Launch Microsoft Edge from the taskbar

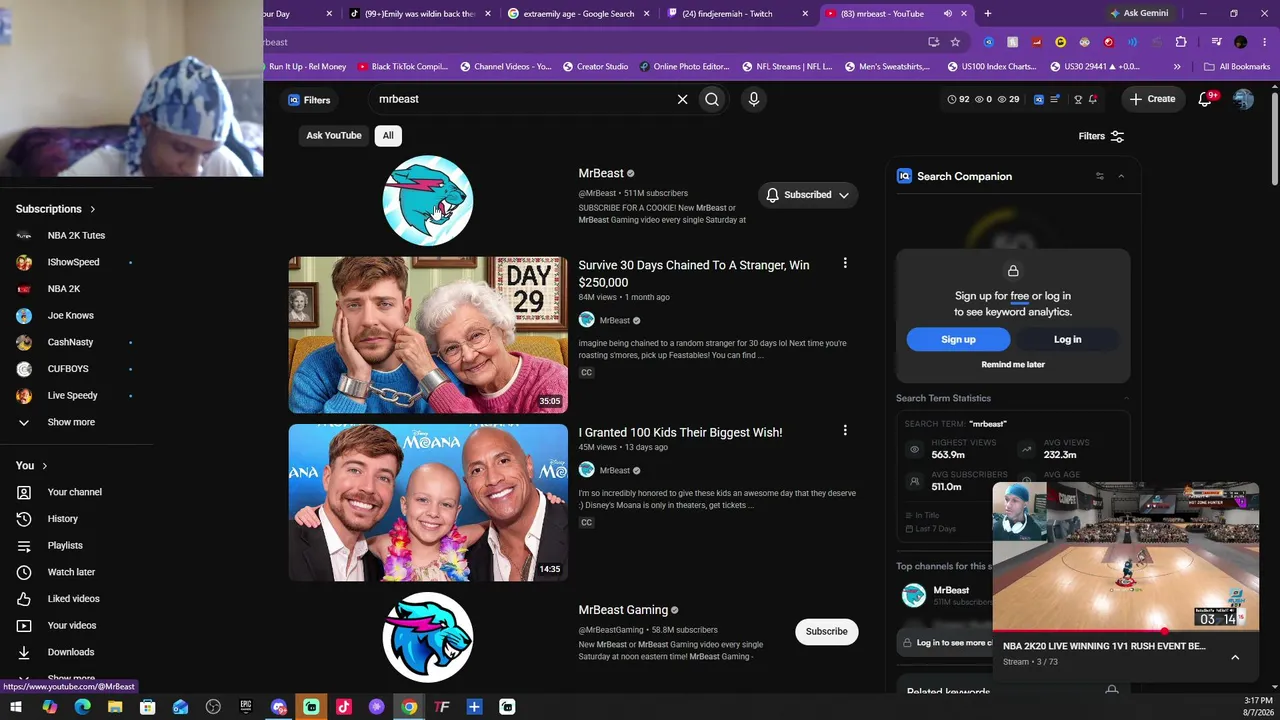point(82,707)
